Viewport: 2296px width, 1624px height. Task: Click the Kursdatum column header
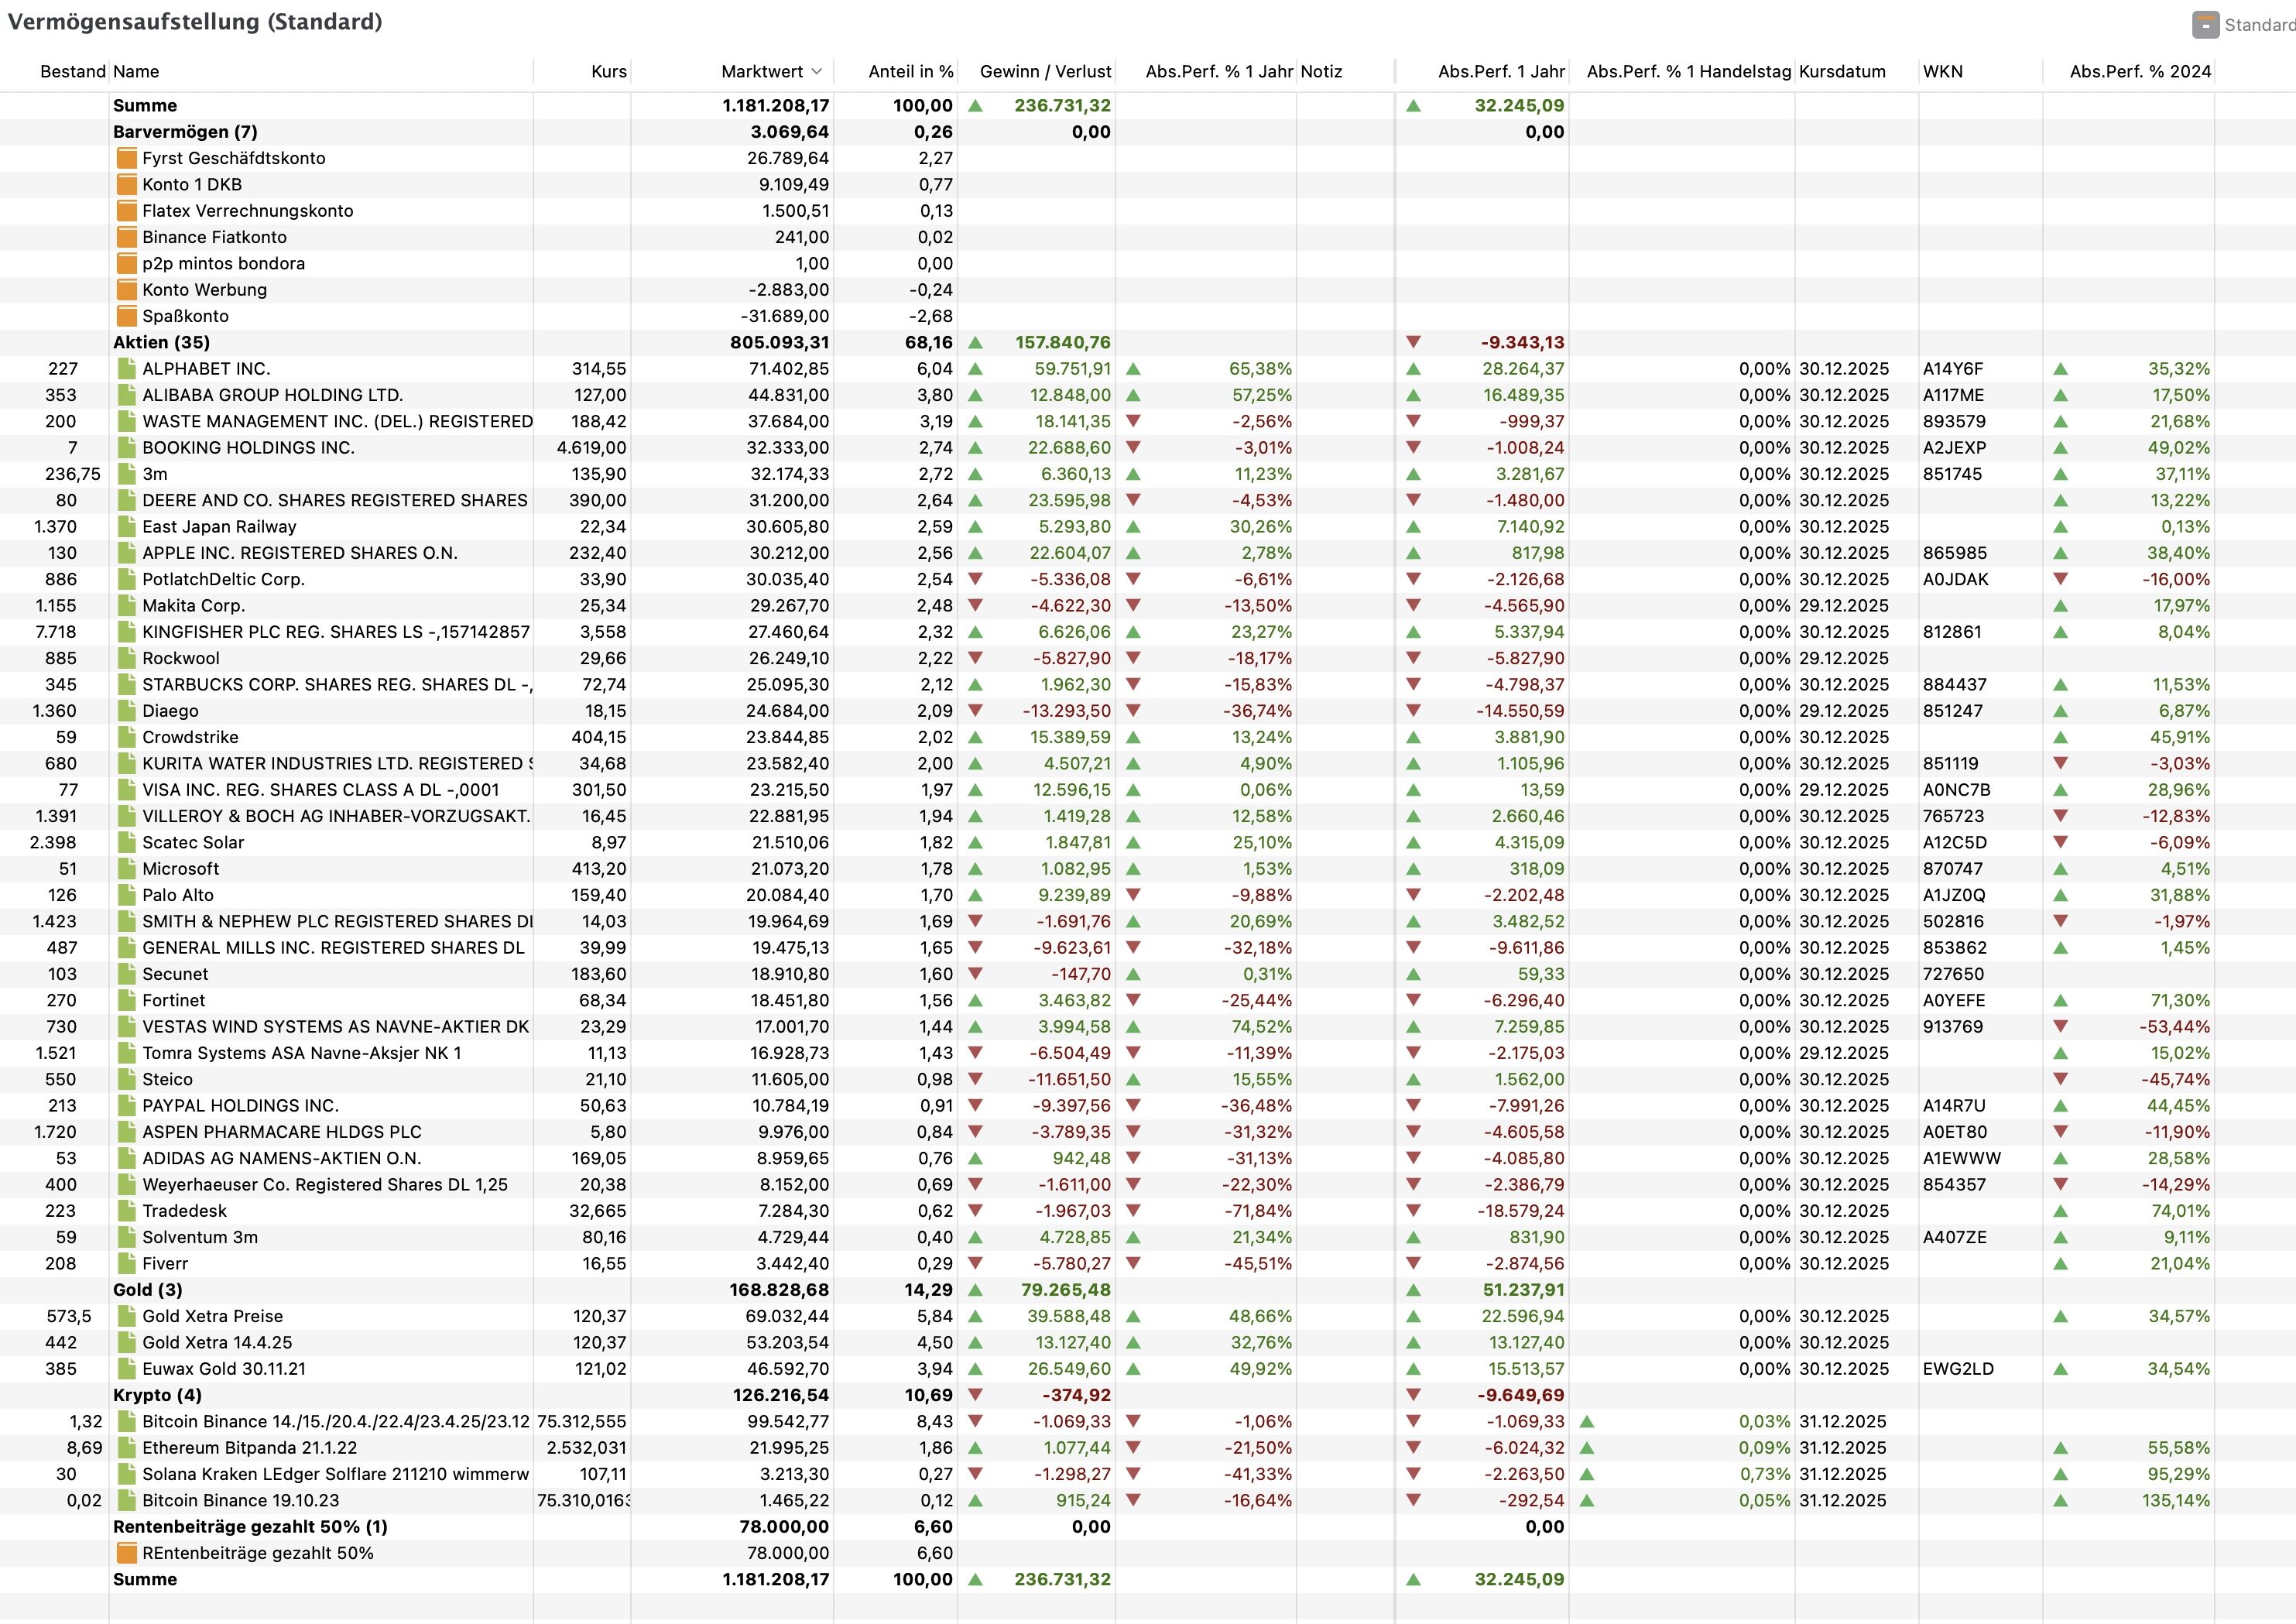(x=1842, y=71)
